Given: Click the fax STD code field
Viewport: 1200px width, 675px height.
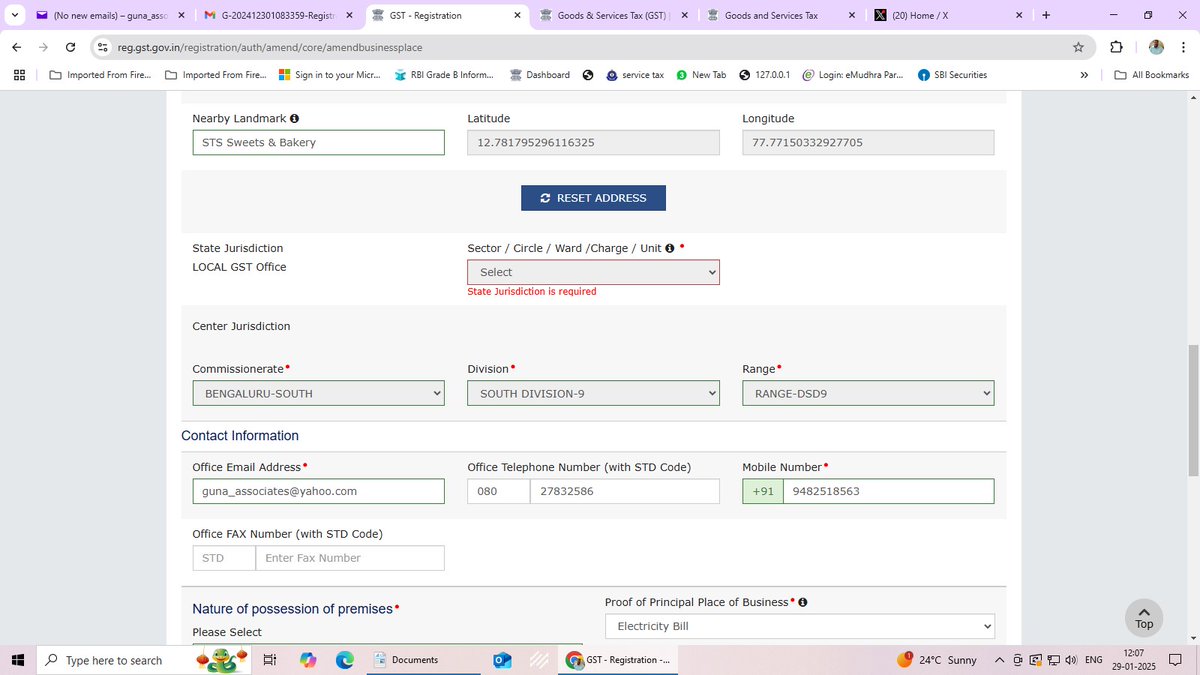Looking at the screenshot, I should (x=224, y=558).
